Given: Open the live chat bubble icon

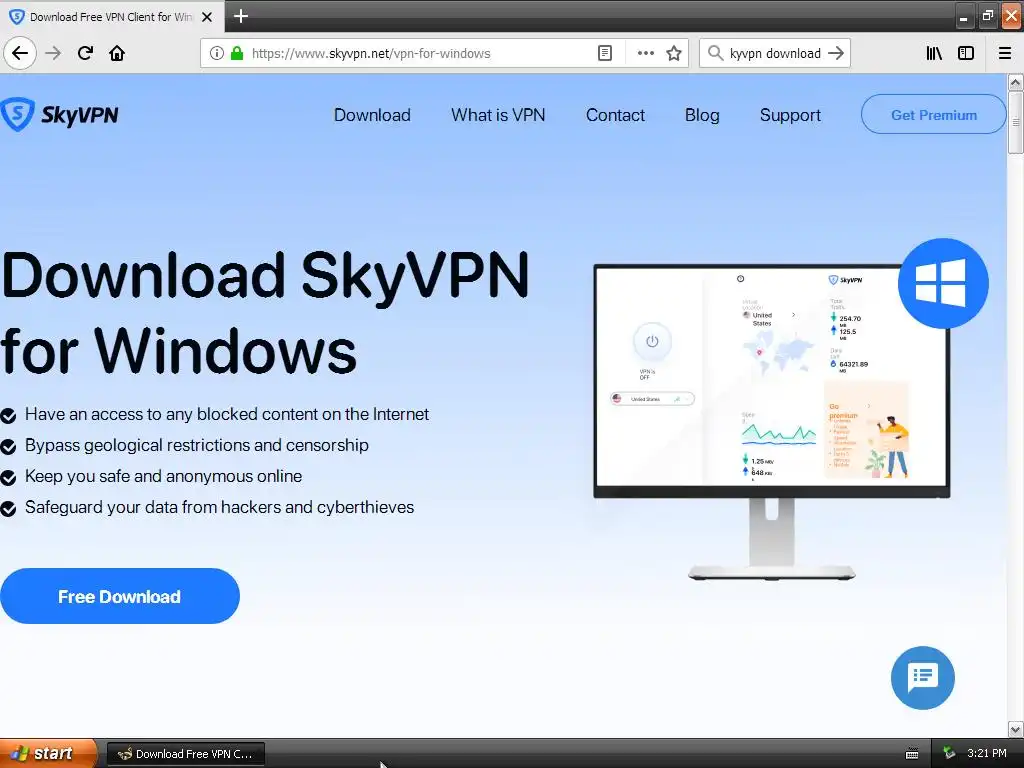Looking at the screenshot, I should 923,678.
